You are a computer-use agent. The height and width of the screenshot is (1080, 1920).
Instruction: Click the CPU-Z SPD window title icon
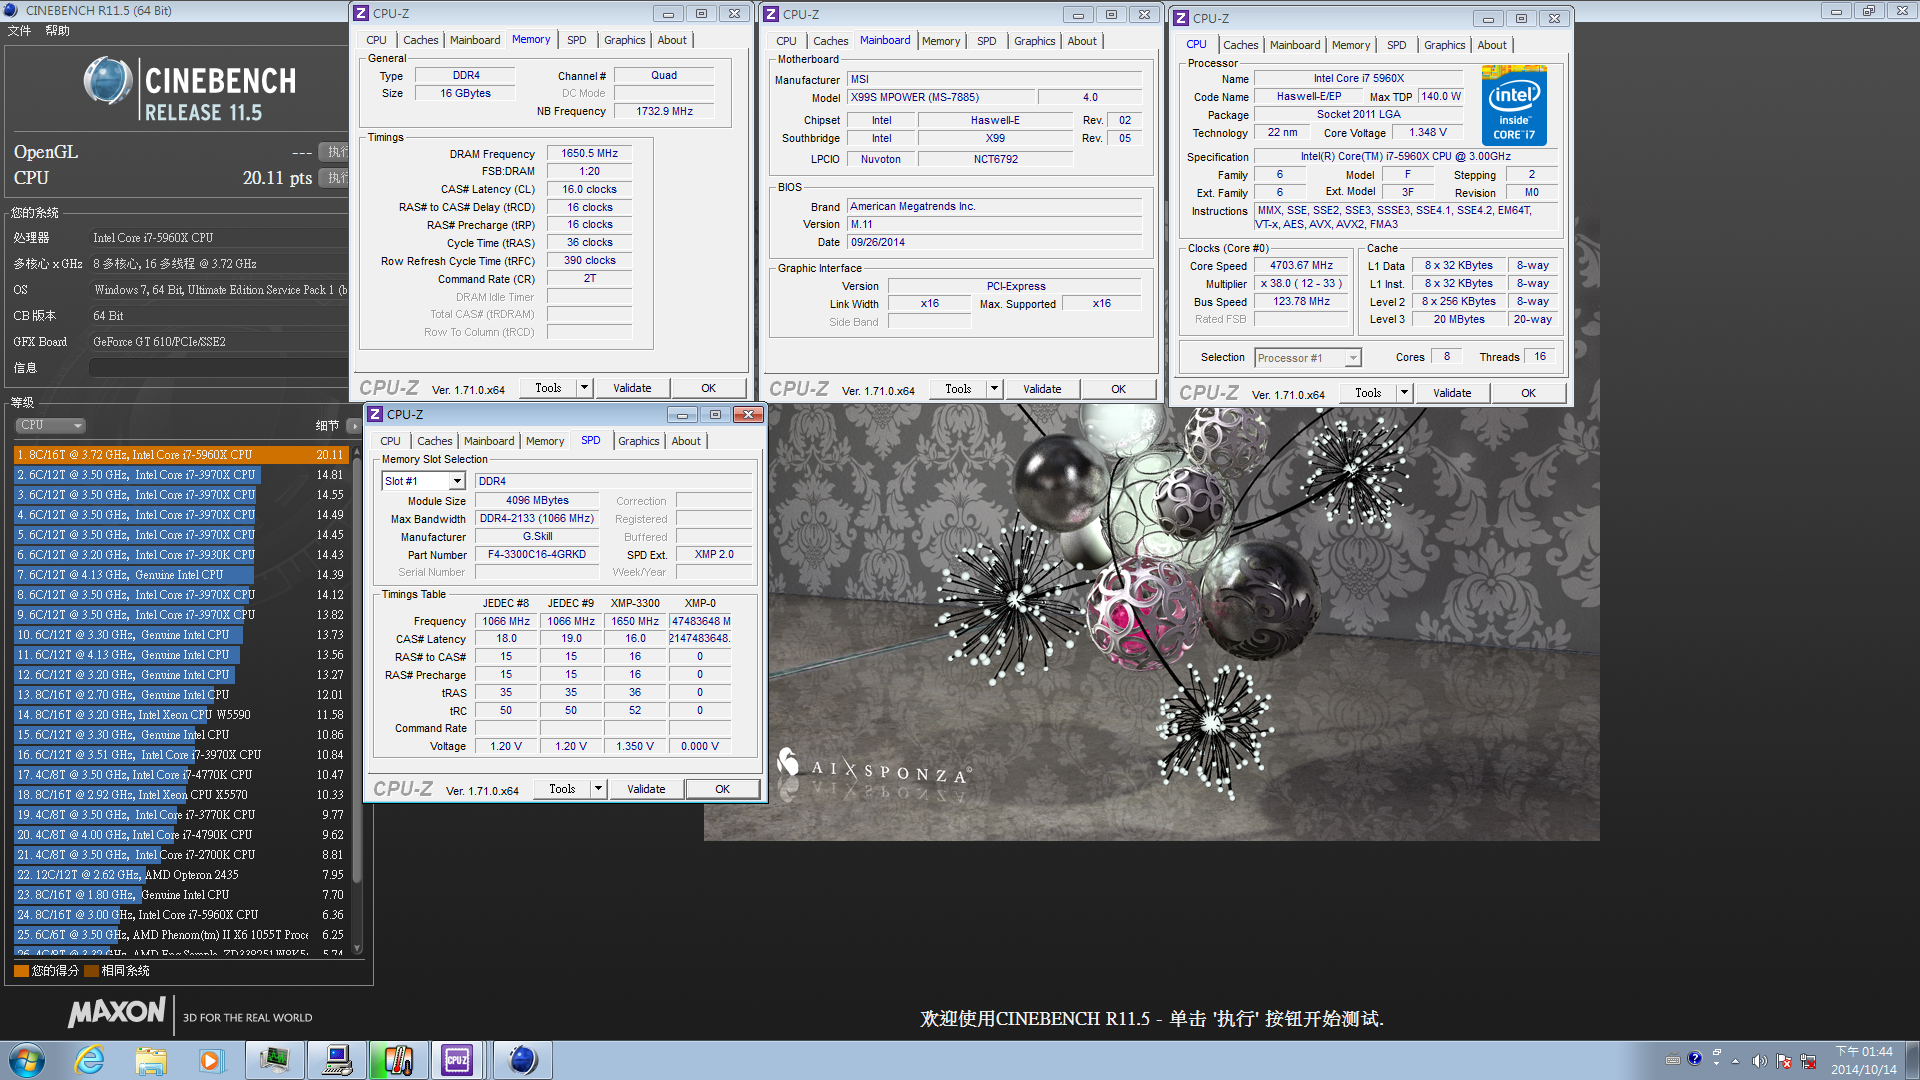click(375, 414)
